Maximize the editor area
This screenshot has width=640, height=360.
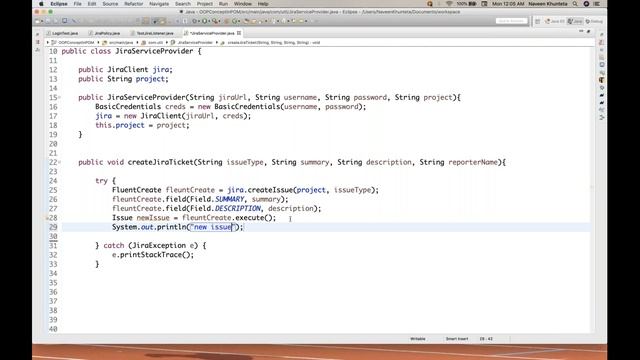tap(589, 31)
